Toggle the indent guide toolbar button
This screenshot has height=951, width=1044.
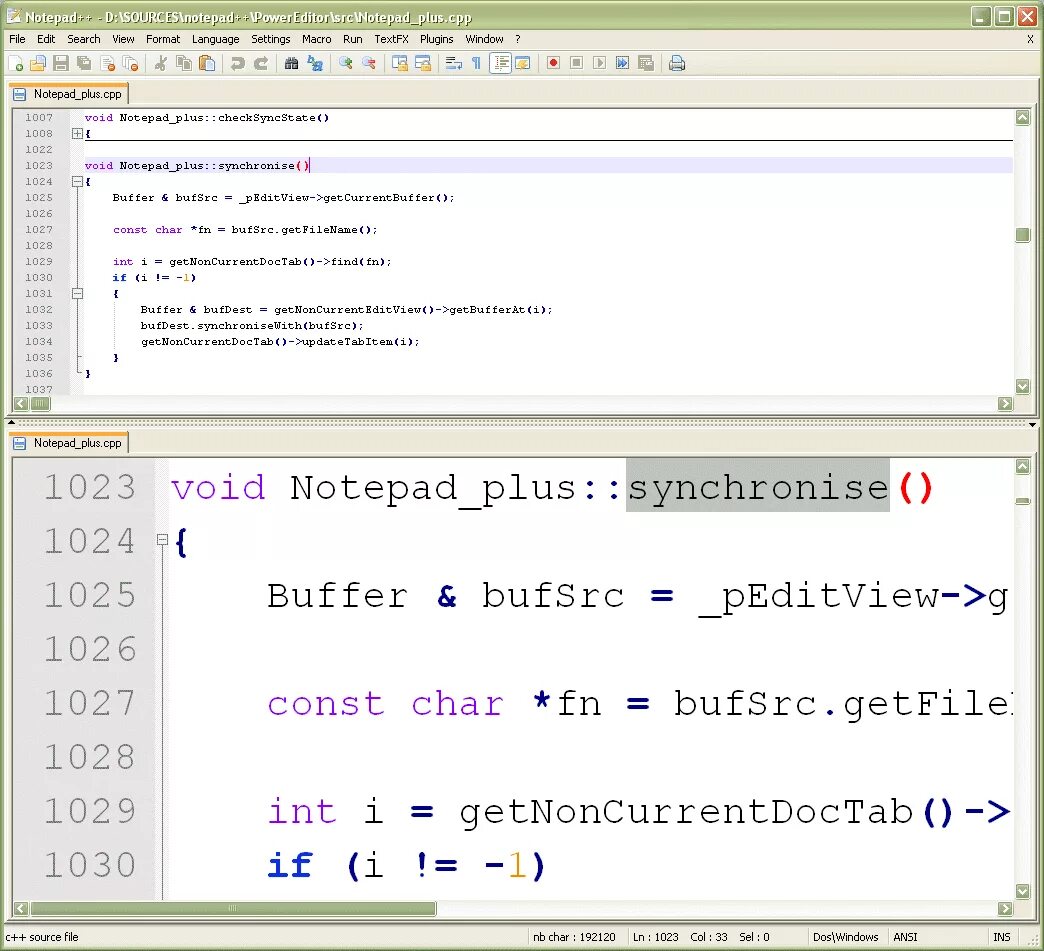(500, 63)
